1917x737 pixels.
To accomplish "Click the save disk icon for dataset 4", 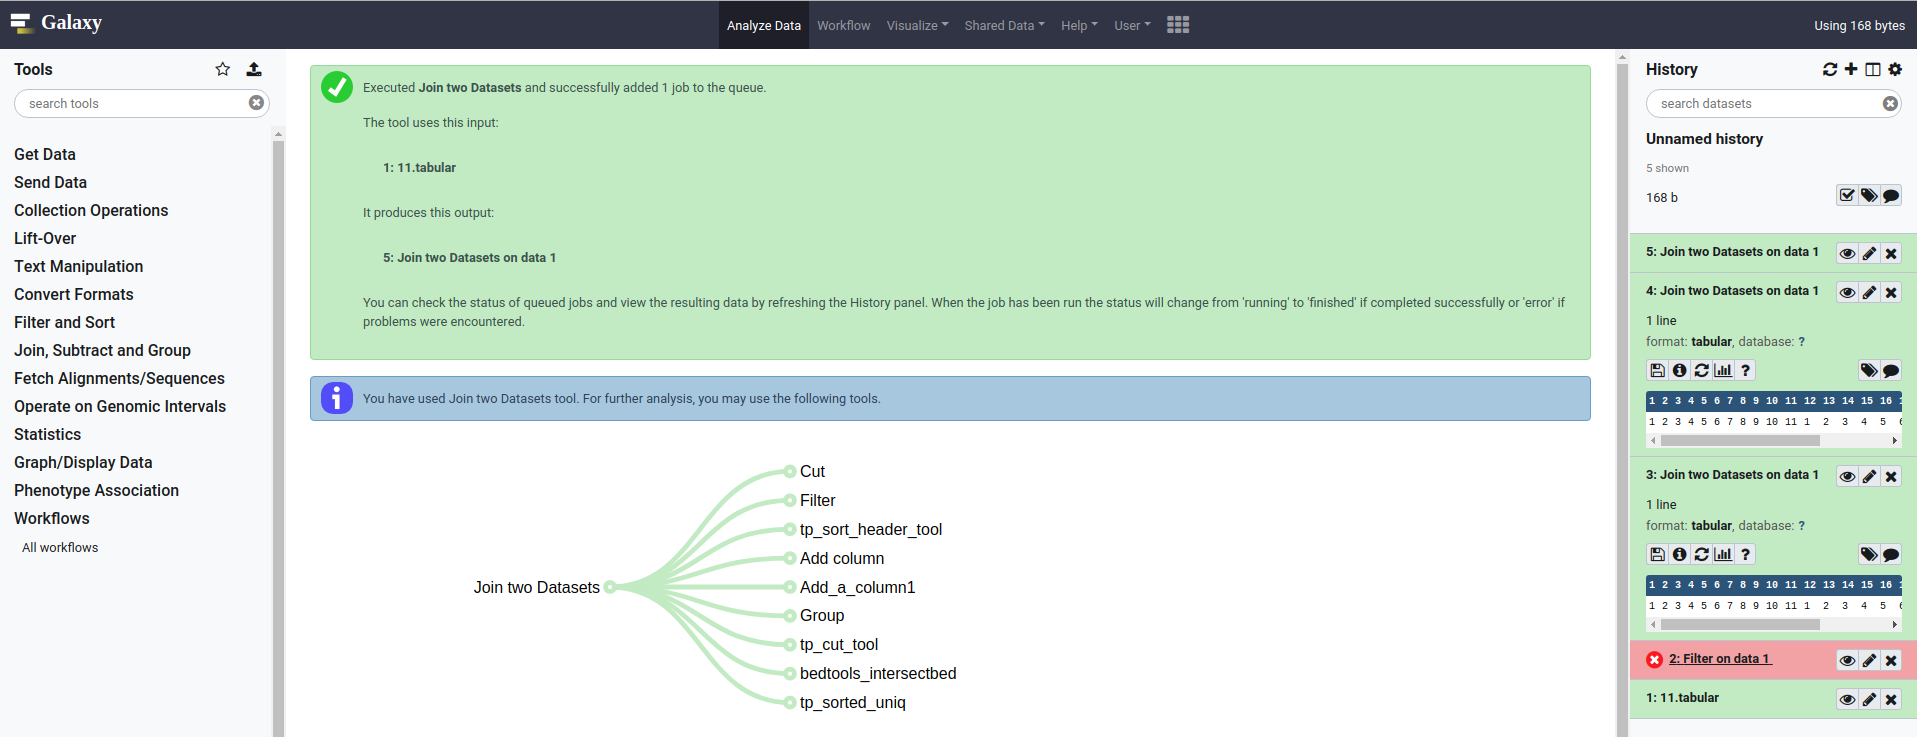I will coord(1657,370).
